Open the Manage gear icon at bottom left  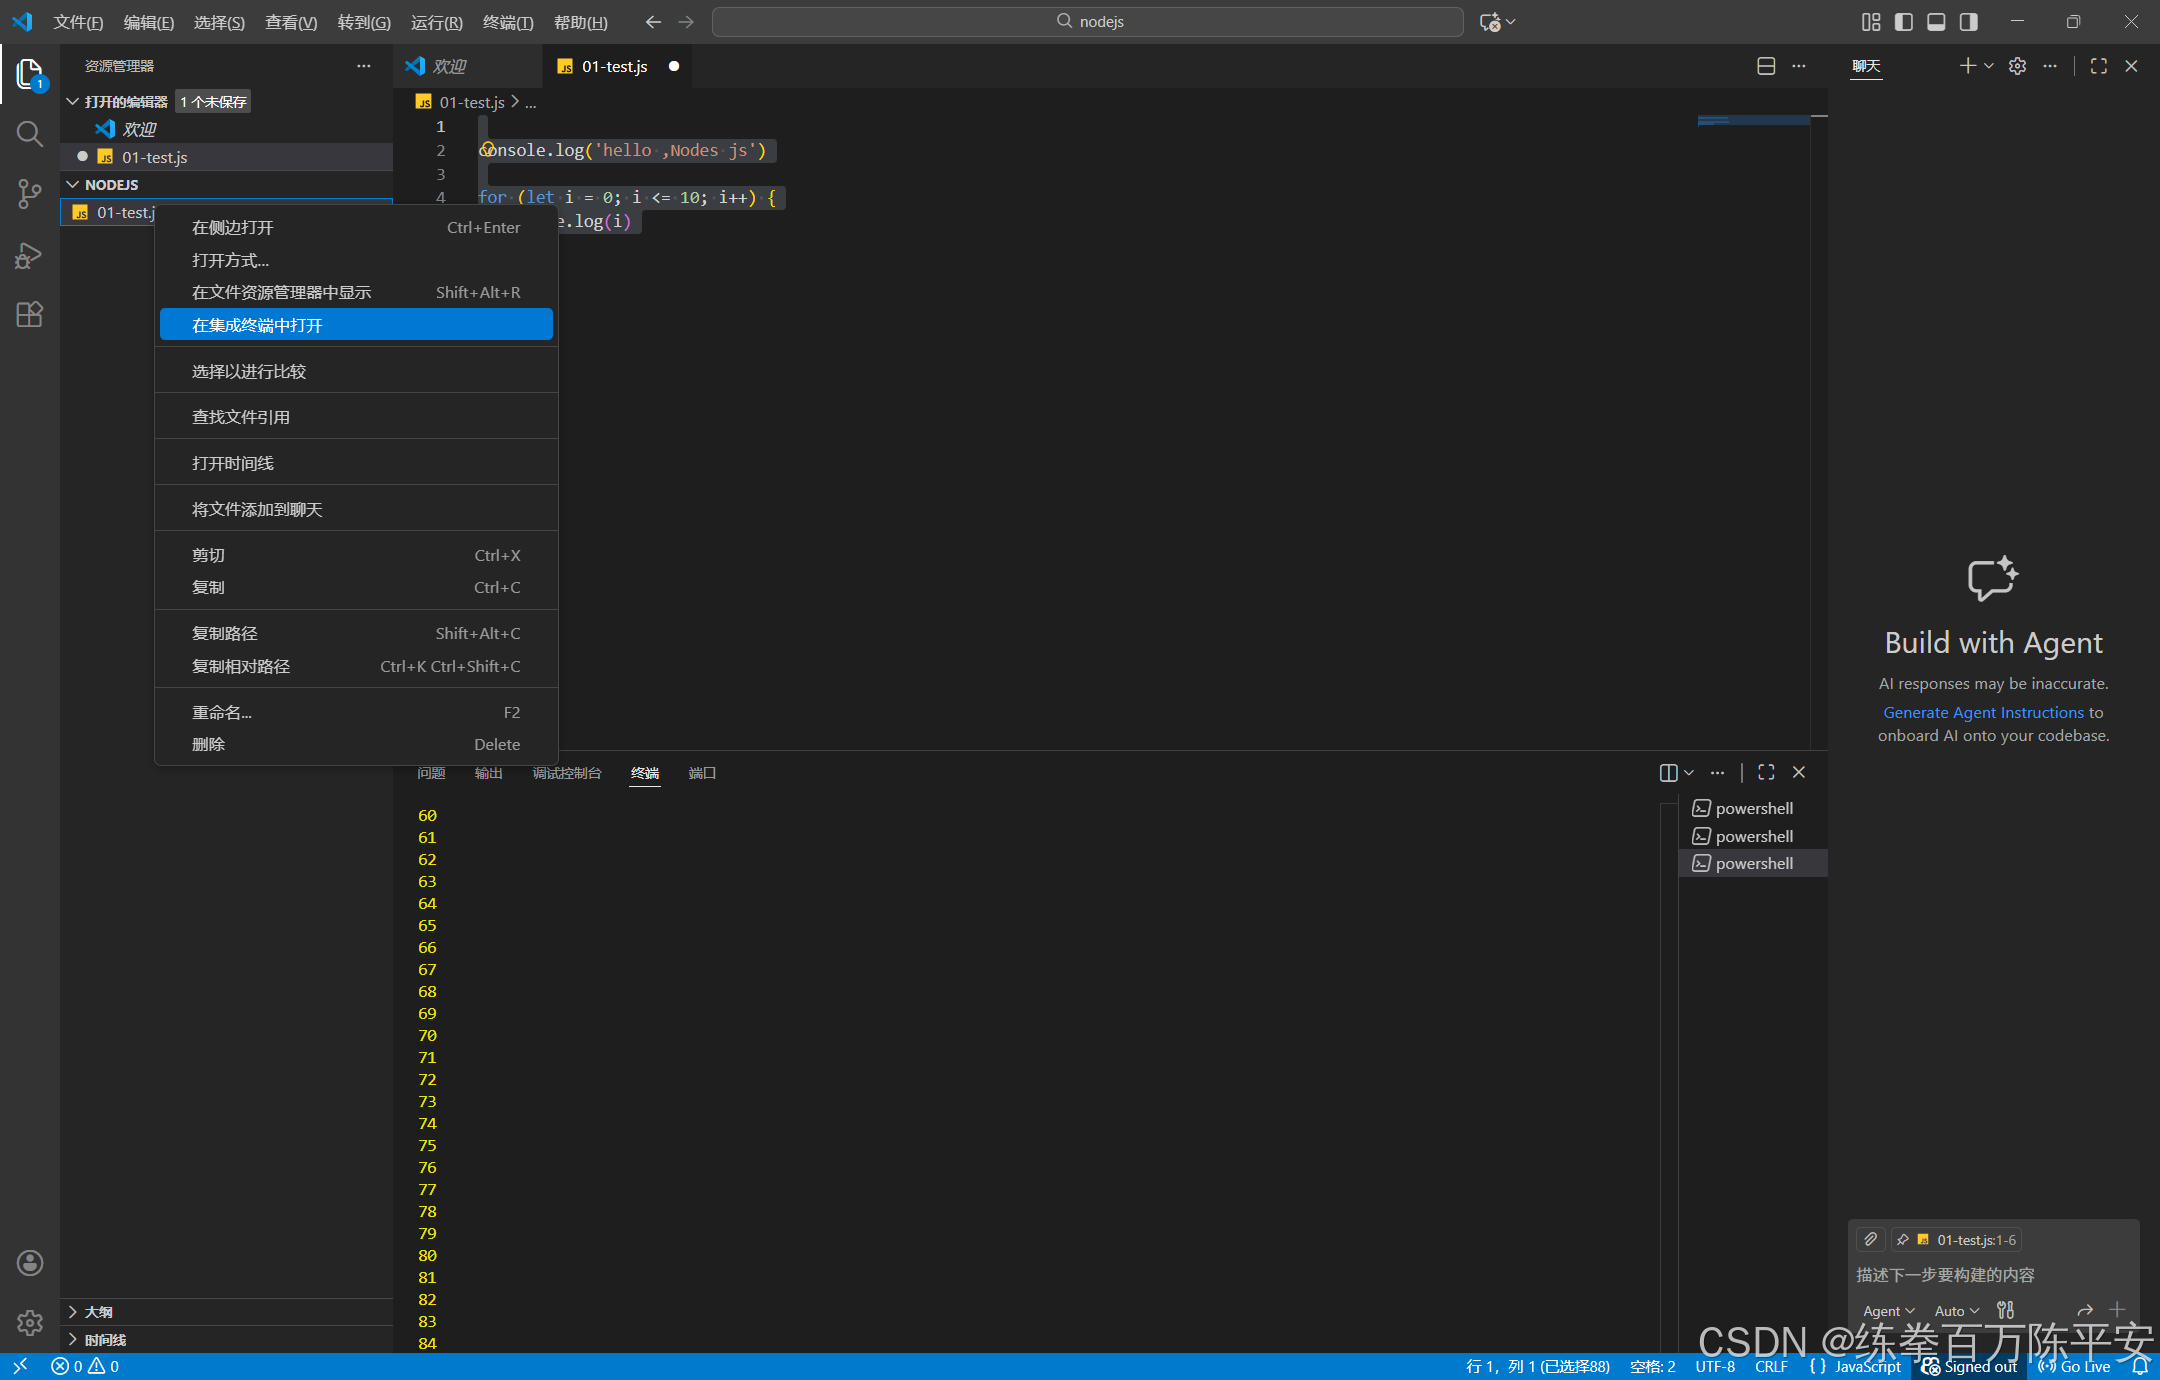click(x=30, y=1323)
